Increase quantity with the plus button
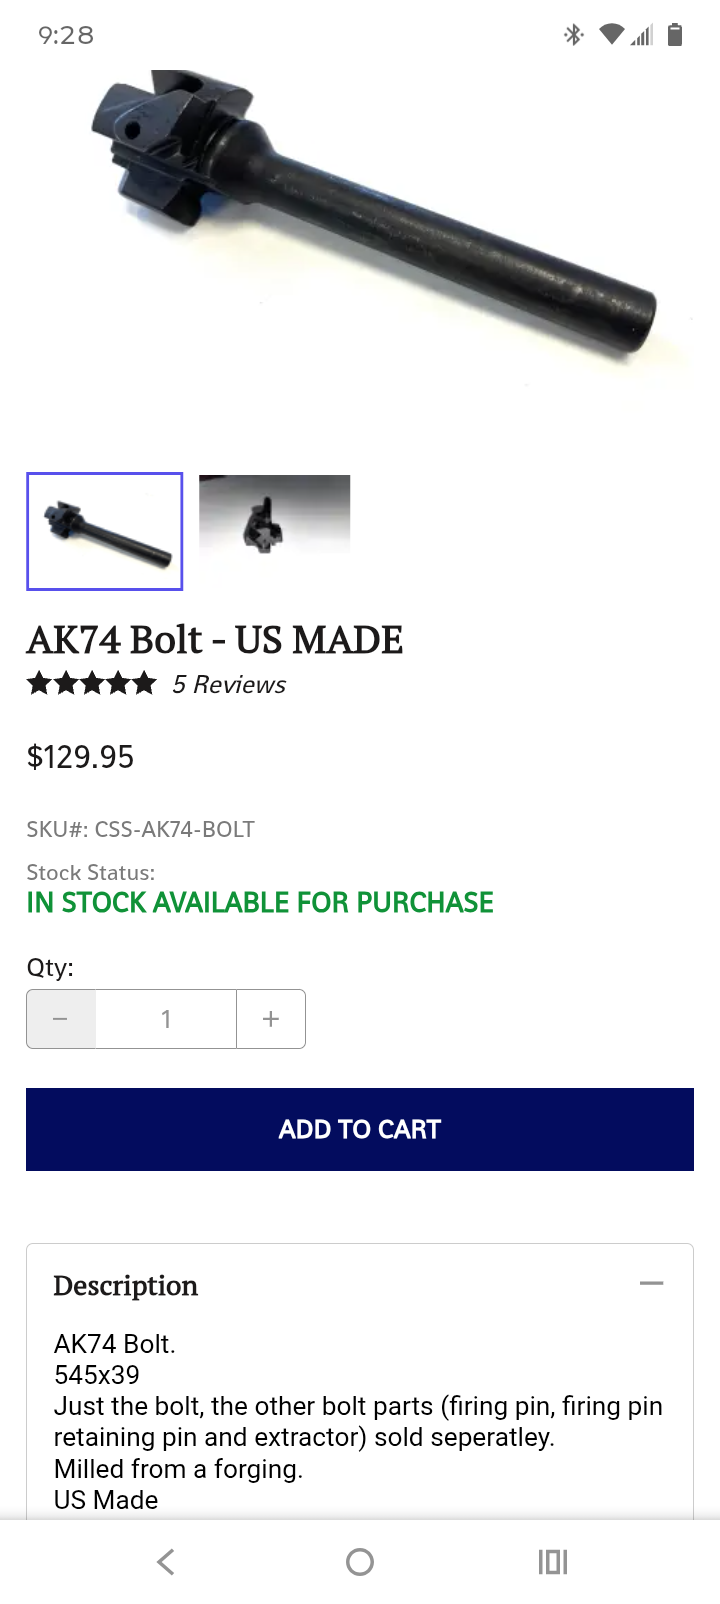The height and width of the screenshot is (1604, 720). [270, 1019]
